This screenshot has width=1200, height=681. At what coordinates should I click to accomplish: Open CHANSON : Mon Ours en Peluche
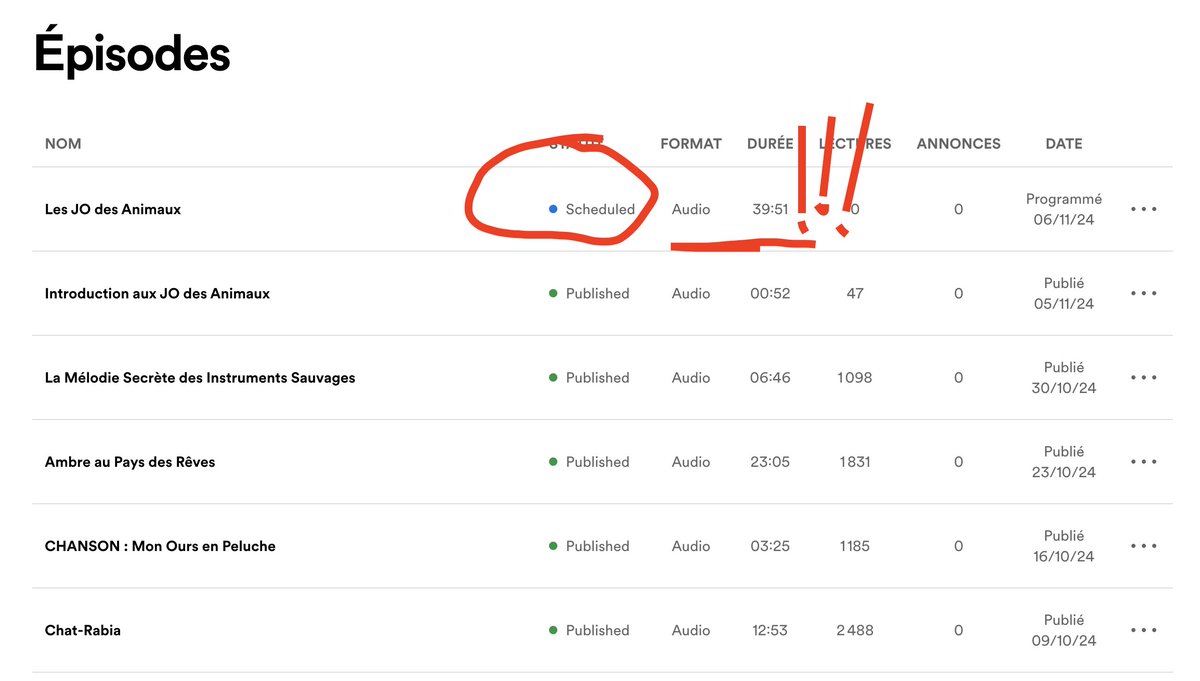(160, 546)
